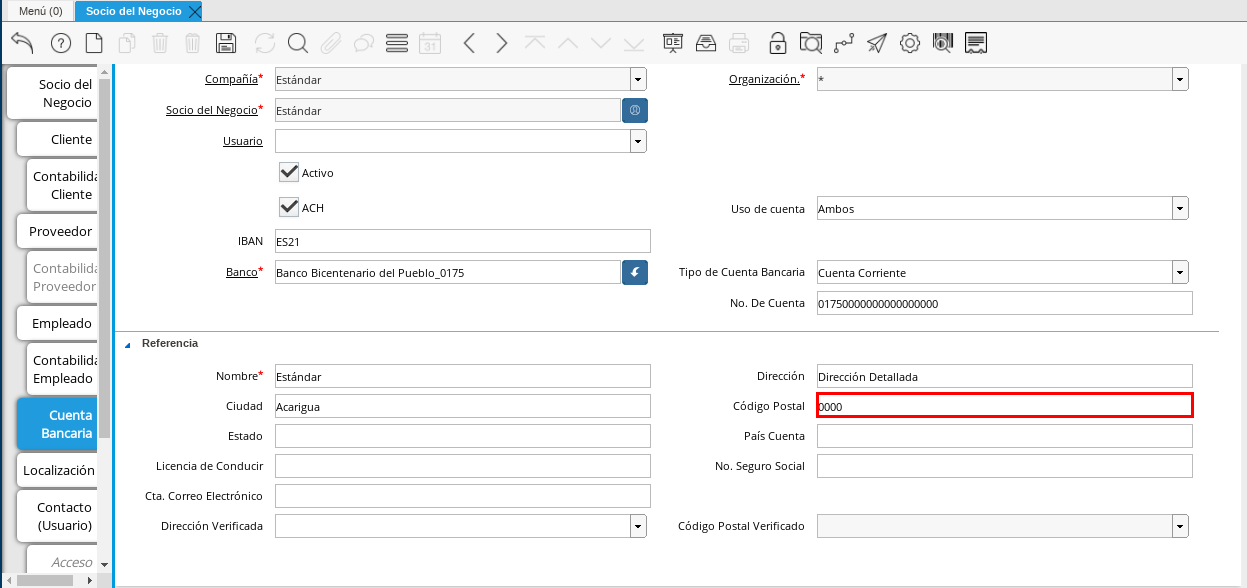Open record lookup with the magnifier icon
This screenshot has height=588, width=1247.
pos(297,43)
